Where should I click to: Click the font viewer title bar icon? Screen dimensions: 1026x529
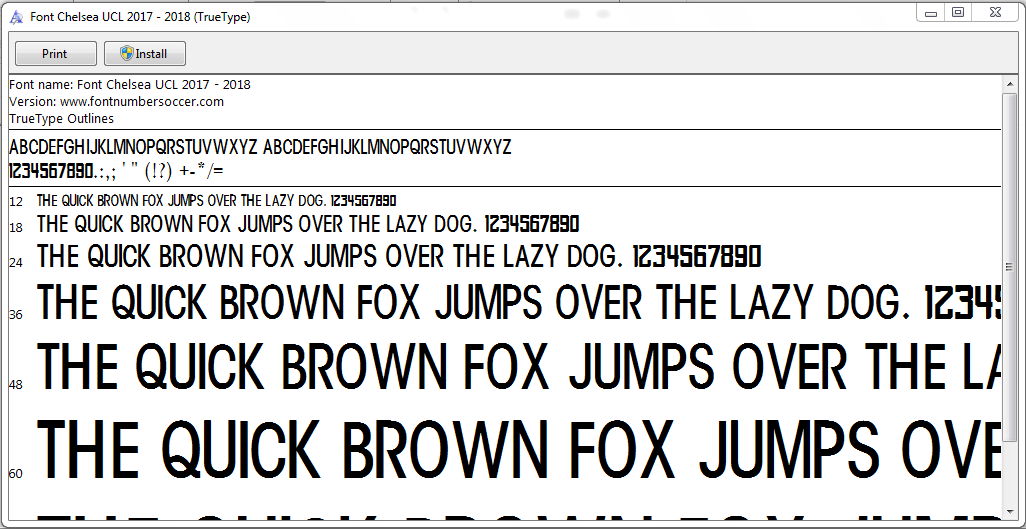coord(16,17)
